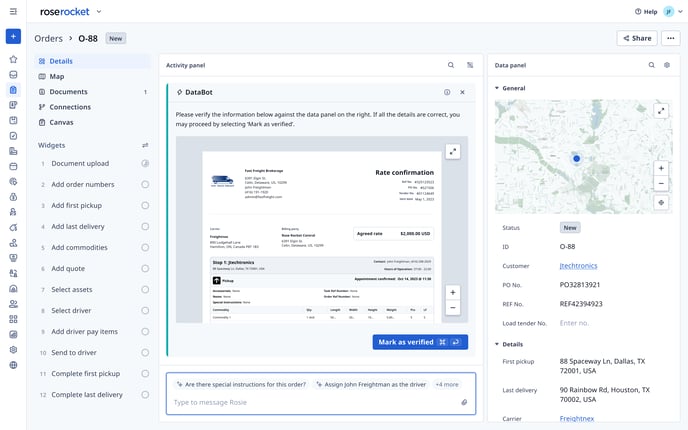This screenshot has width=688, height=430.
Task: Expand the rate confirmation document preview
Action: 453,151
